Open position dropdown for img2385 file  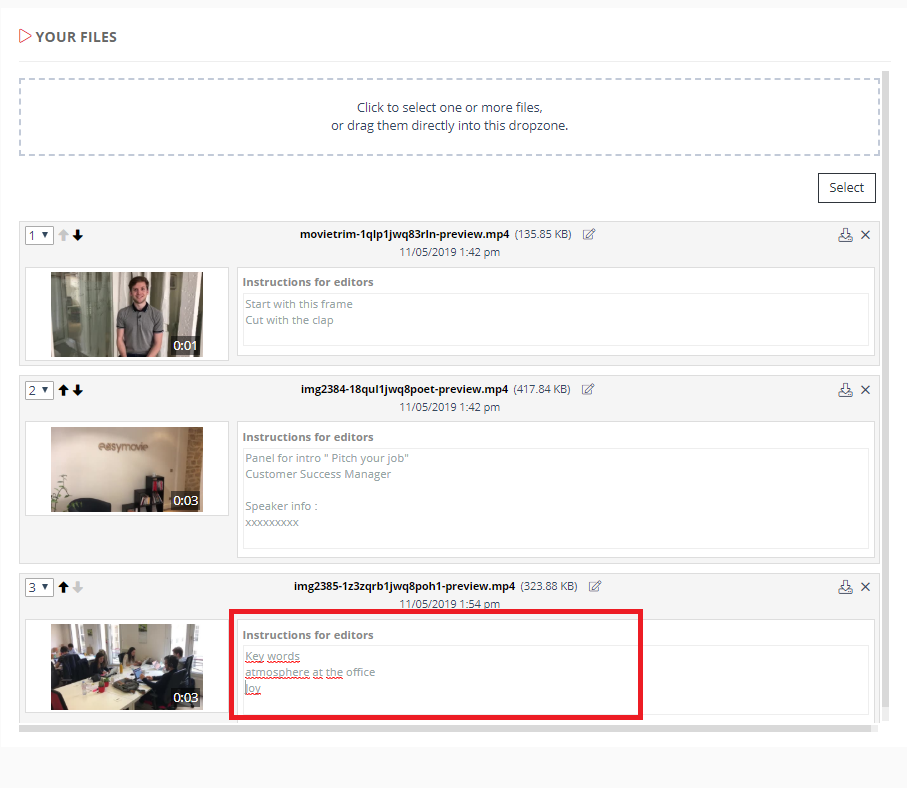39,587
